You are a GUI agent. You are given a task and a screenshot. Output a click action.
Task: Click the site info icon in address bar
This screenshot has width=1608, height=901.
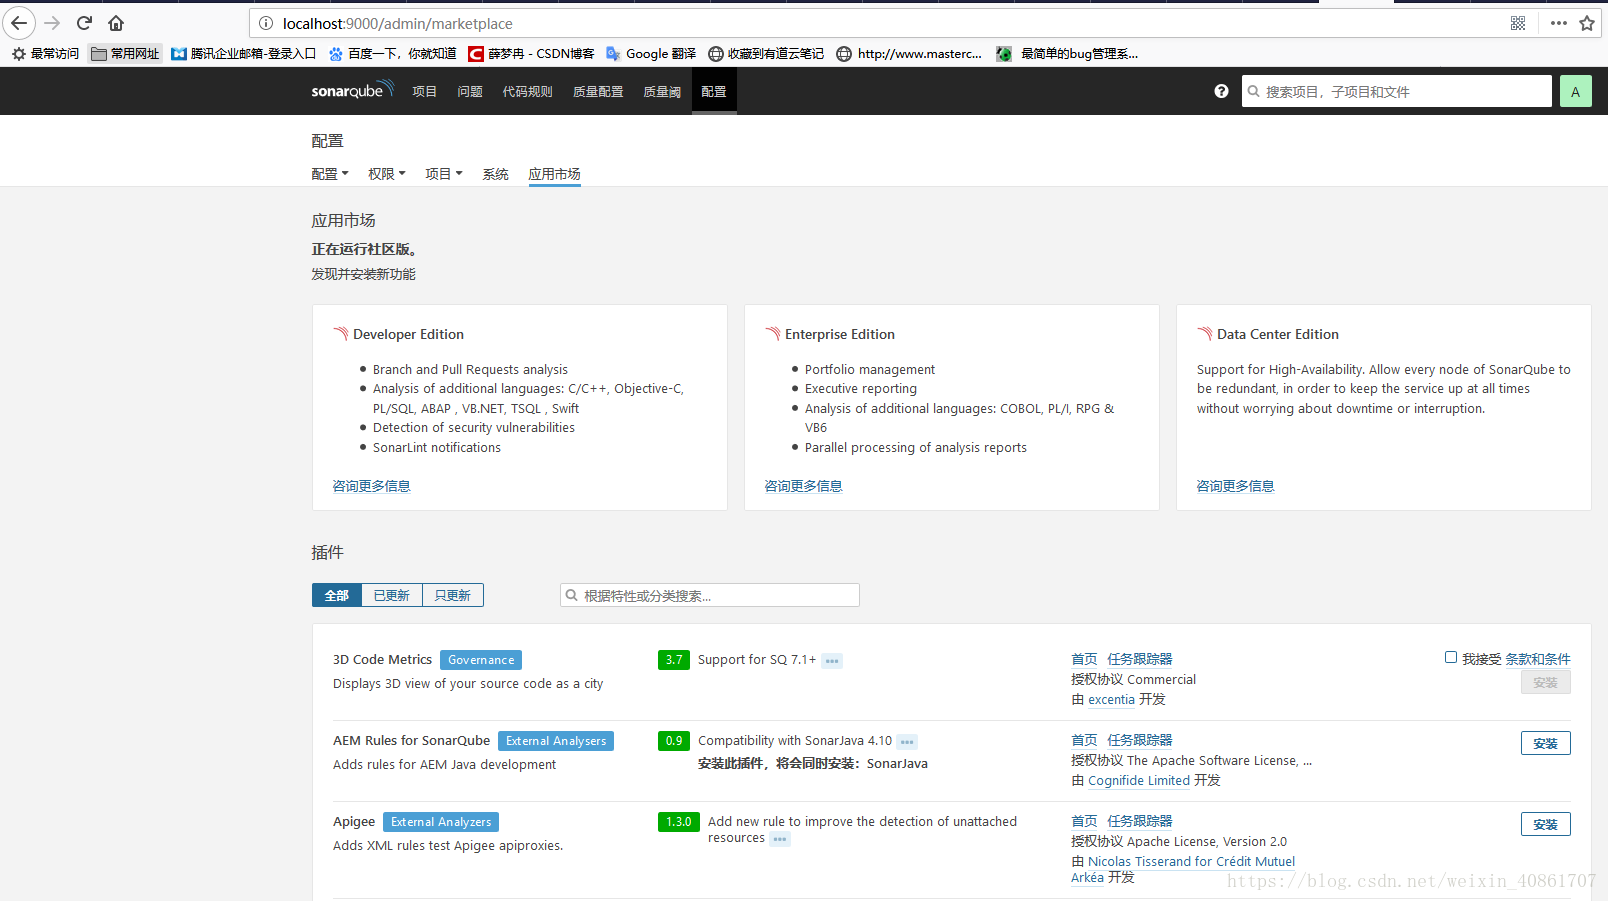click(266, 23)
